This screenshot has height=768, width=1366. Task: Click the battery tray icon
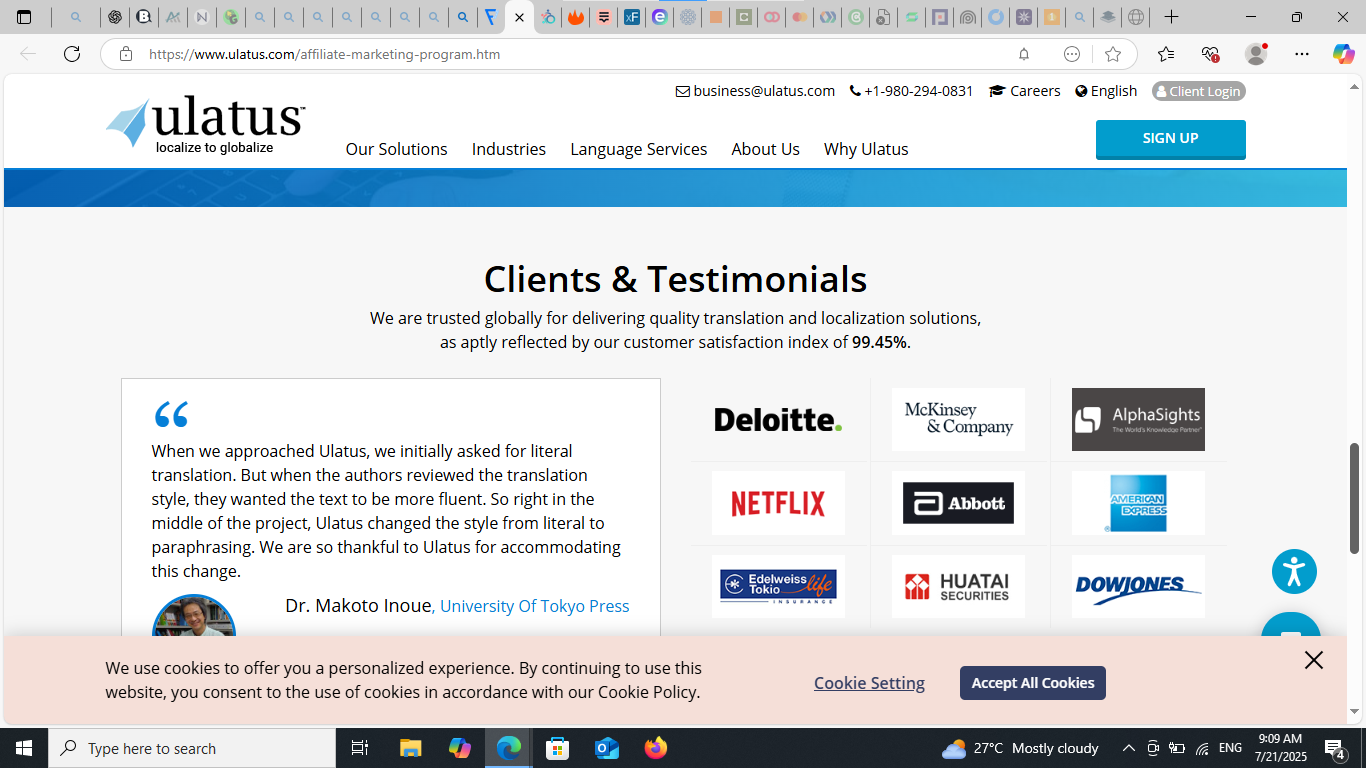(x=1177, y=748)
